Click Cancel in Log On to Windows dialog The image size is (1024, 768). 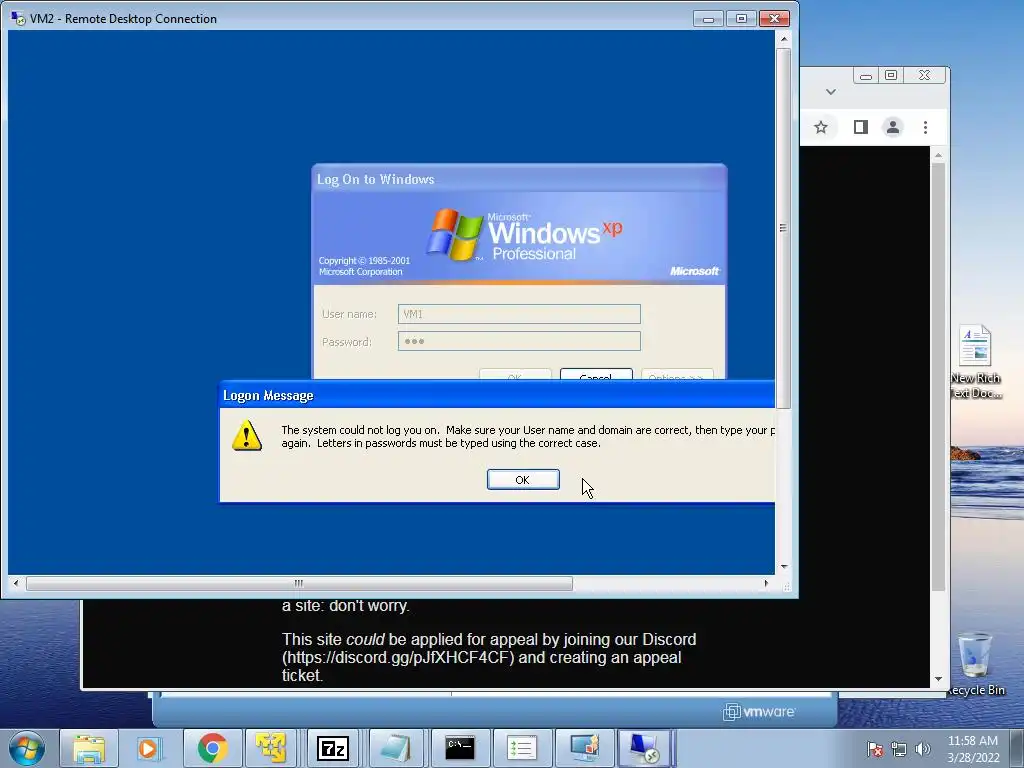pyautogui.click(x=596, y=374)
